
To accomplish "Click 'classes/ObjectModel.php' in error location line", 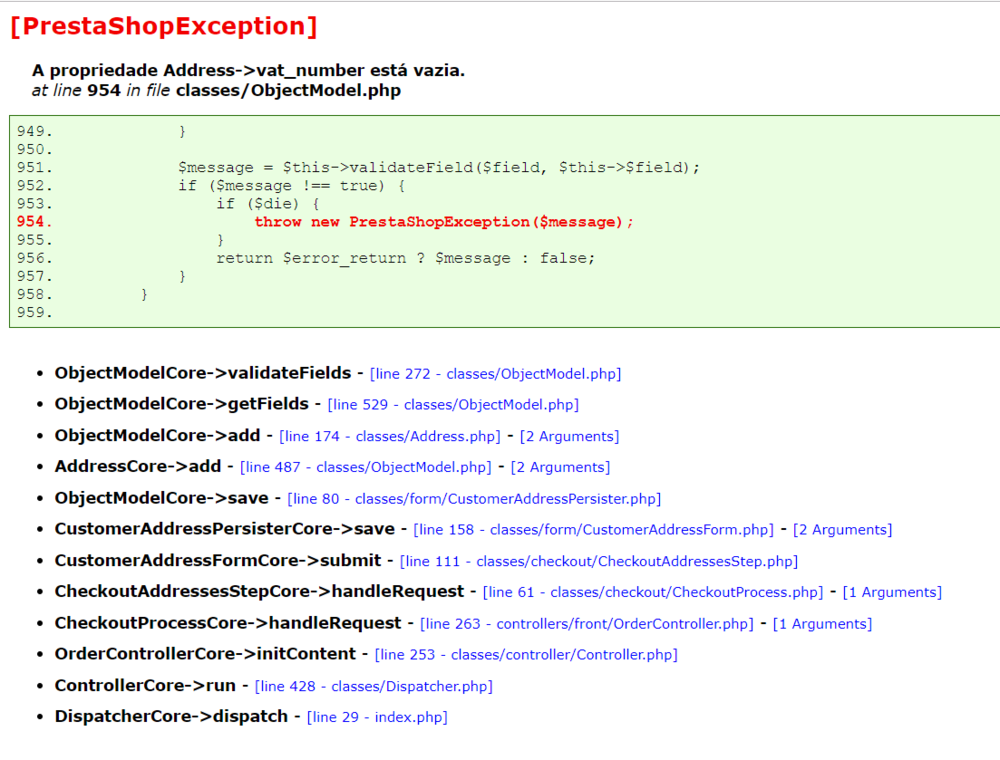I will [288, 91].
